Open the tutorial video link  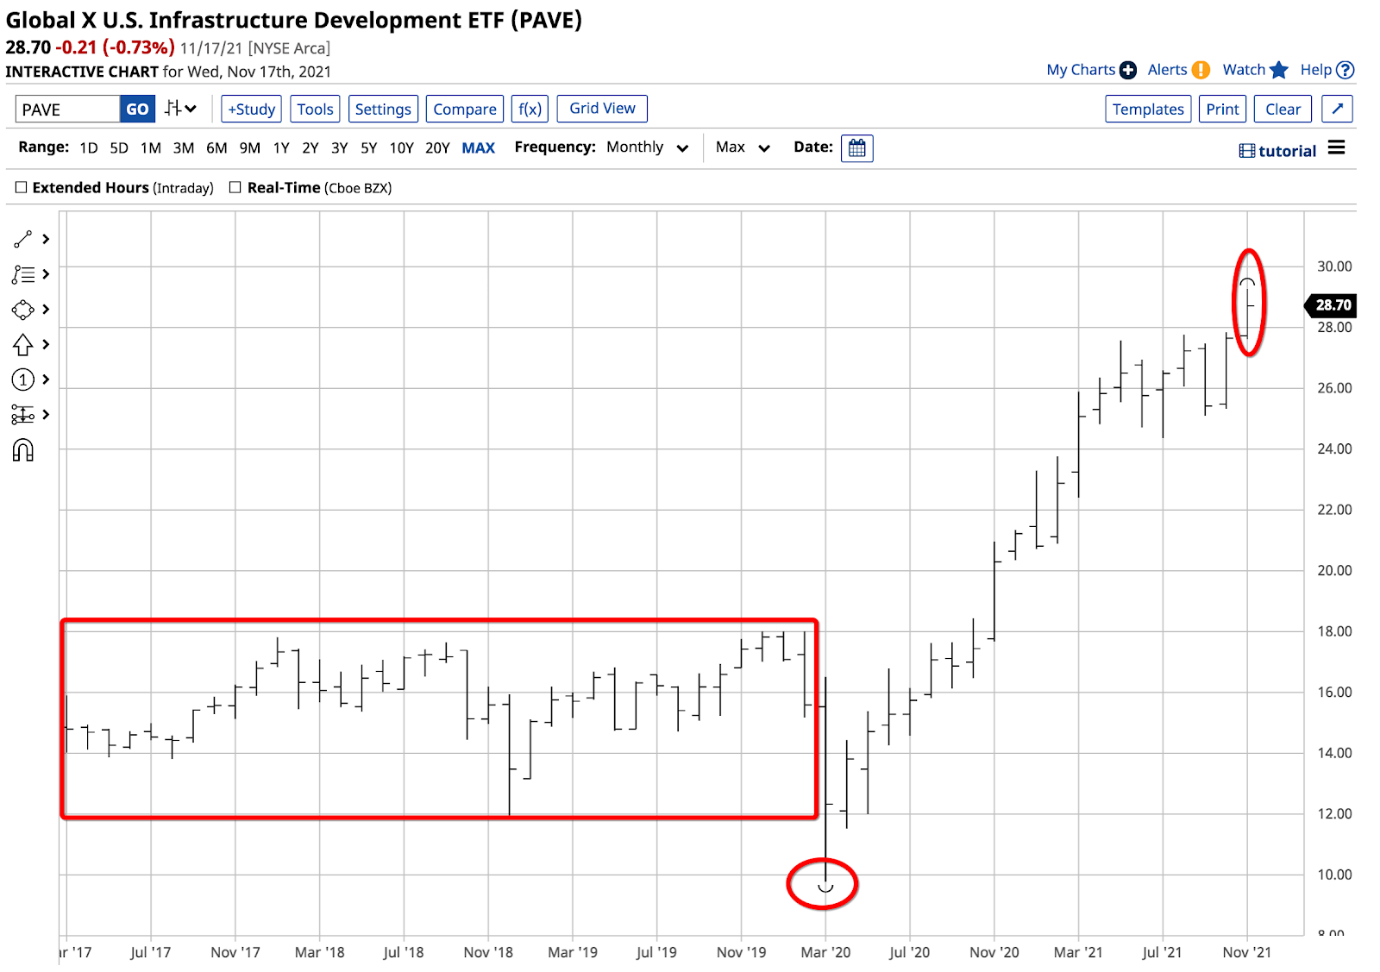(1277, 151)
